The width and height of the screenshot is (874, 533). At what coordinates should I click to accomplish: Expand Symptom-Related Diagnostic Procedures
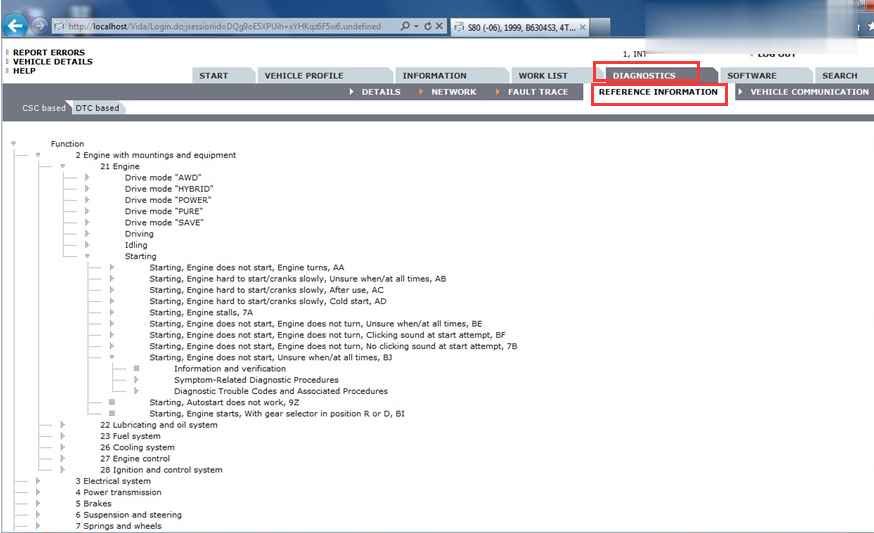click(x=136, y=380)
